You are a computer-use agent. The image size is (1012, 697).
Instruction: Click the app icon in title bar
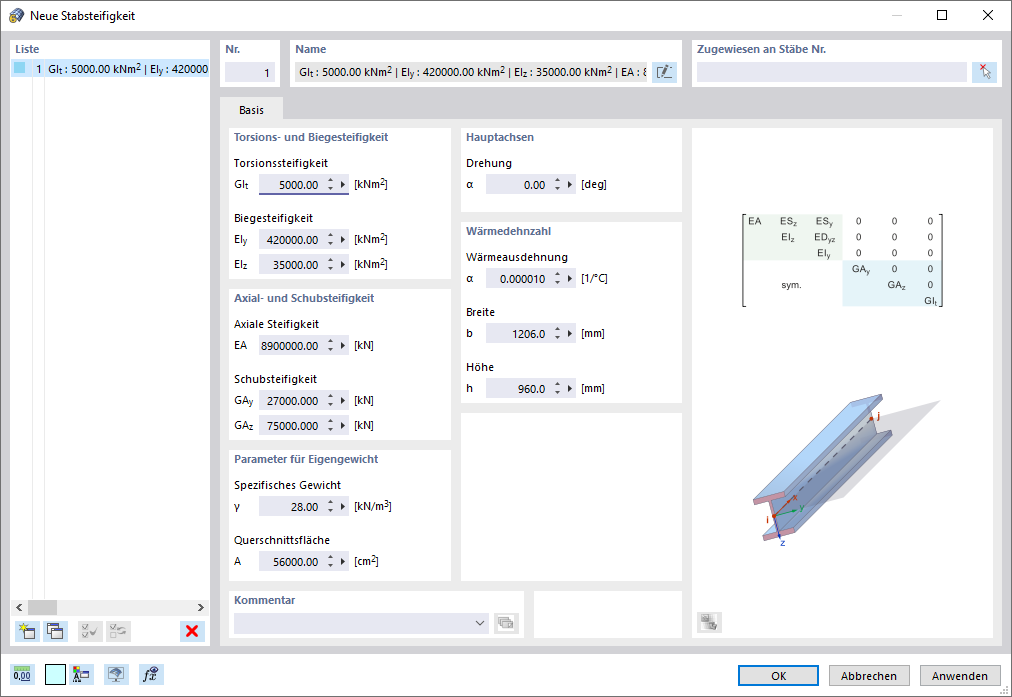[x=17, y=15]
